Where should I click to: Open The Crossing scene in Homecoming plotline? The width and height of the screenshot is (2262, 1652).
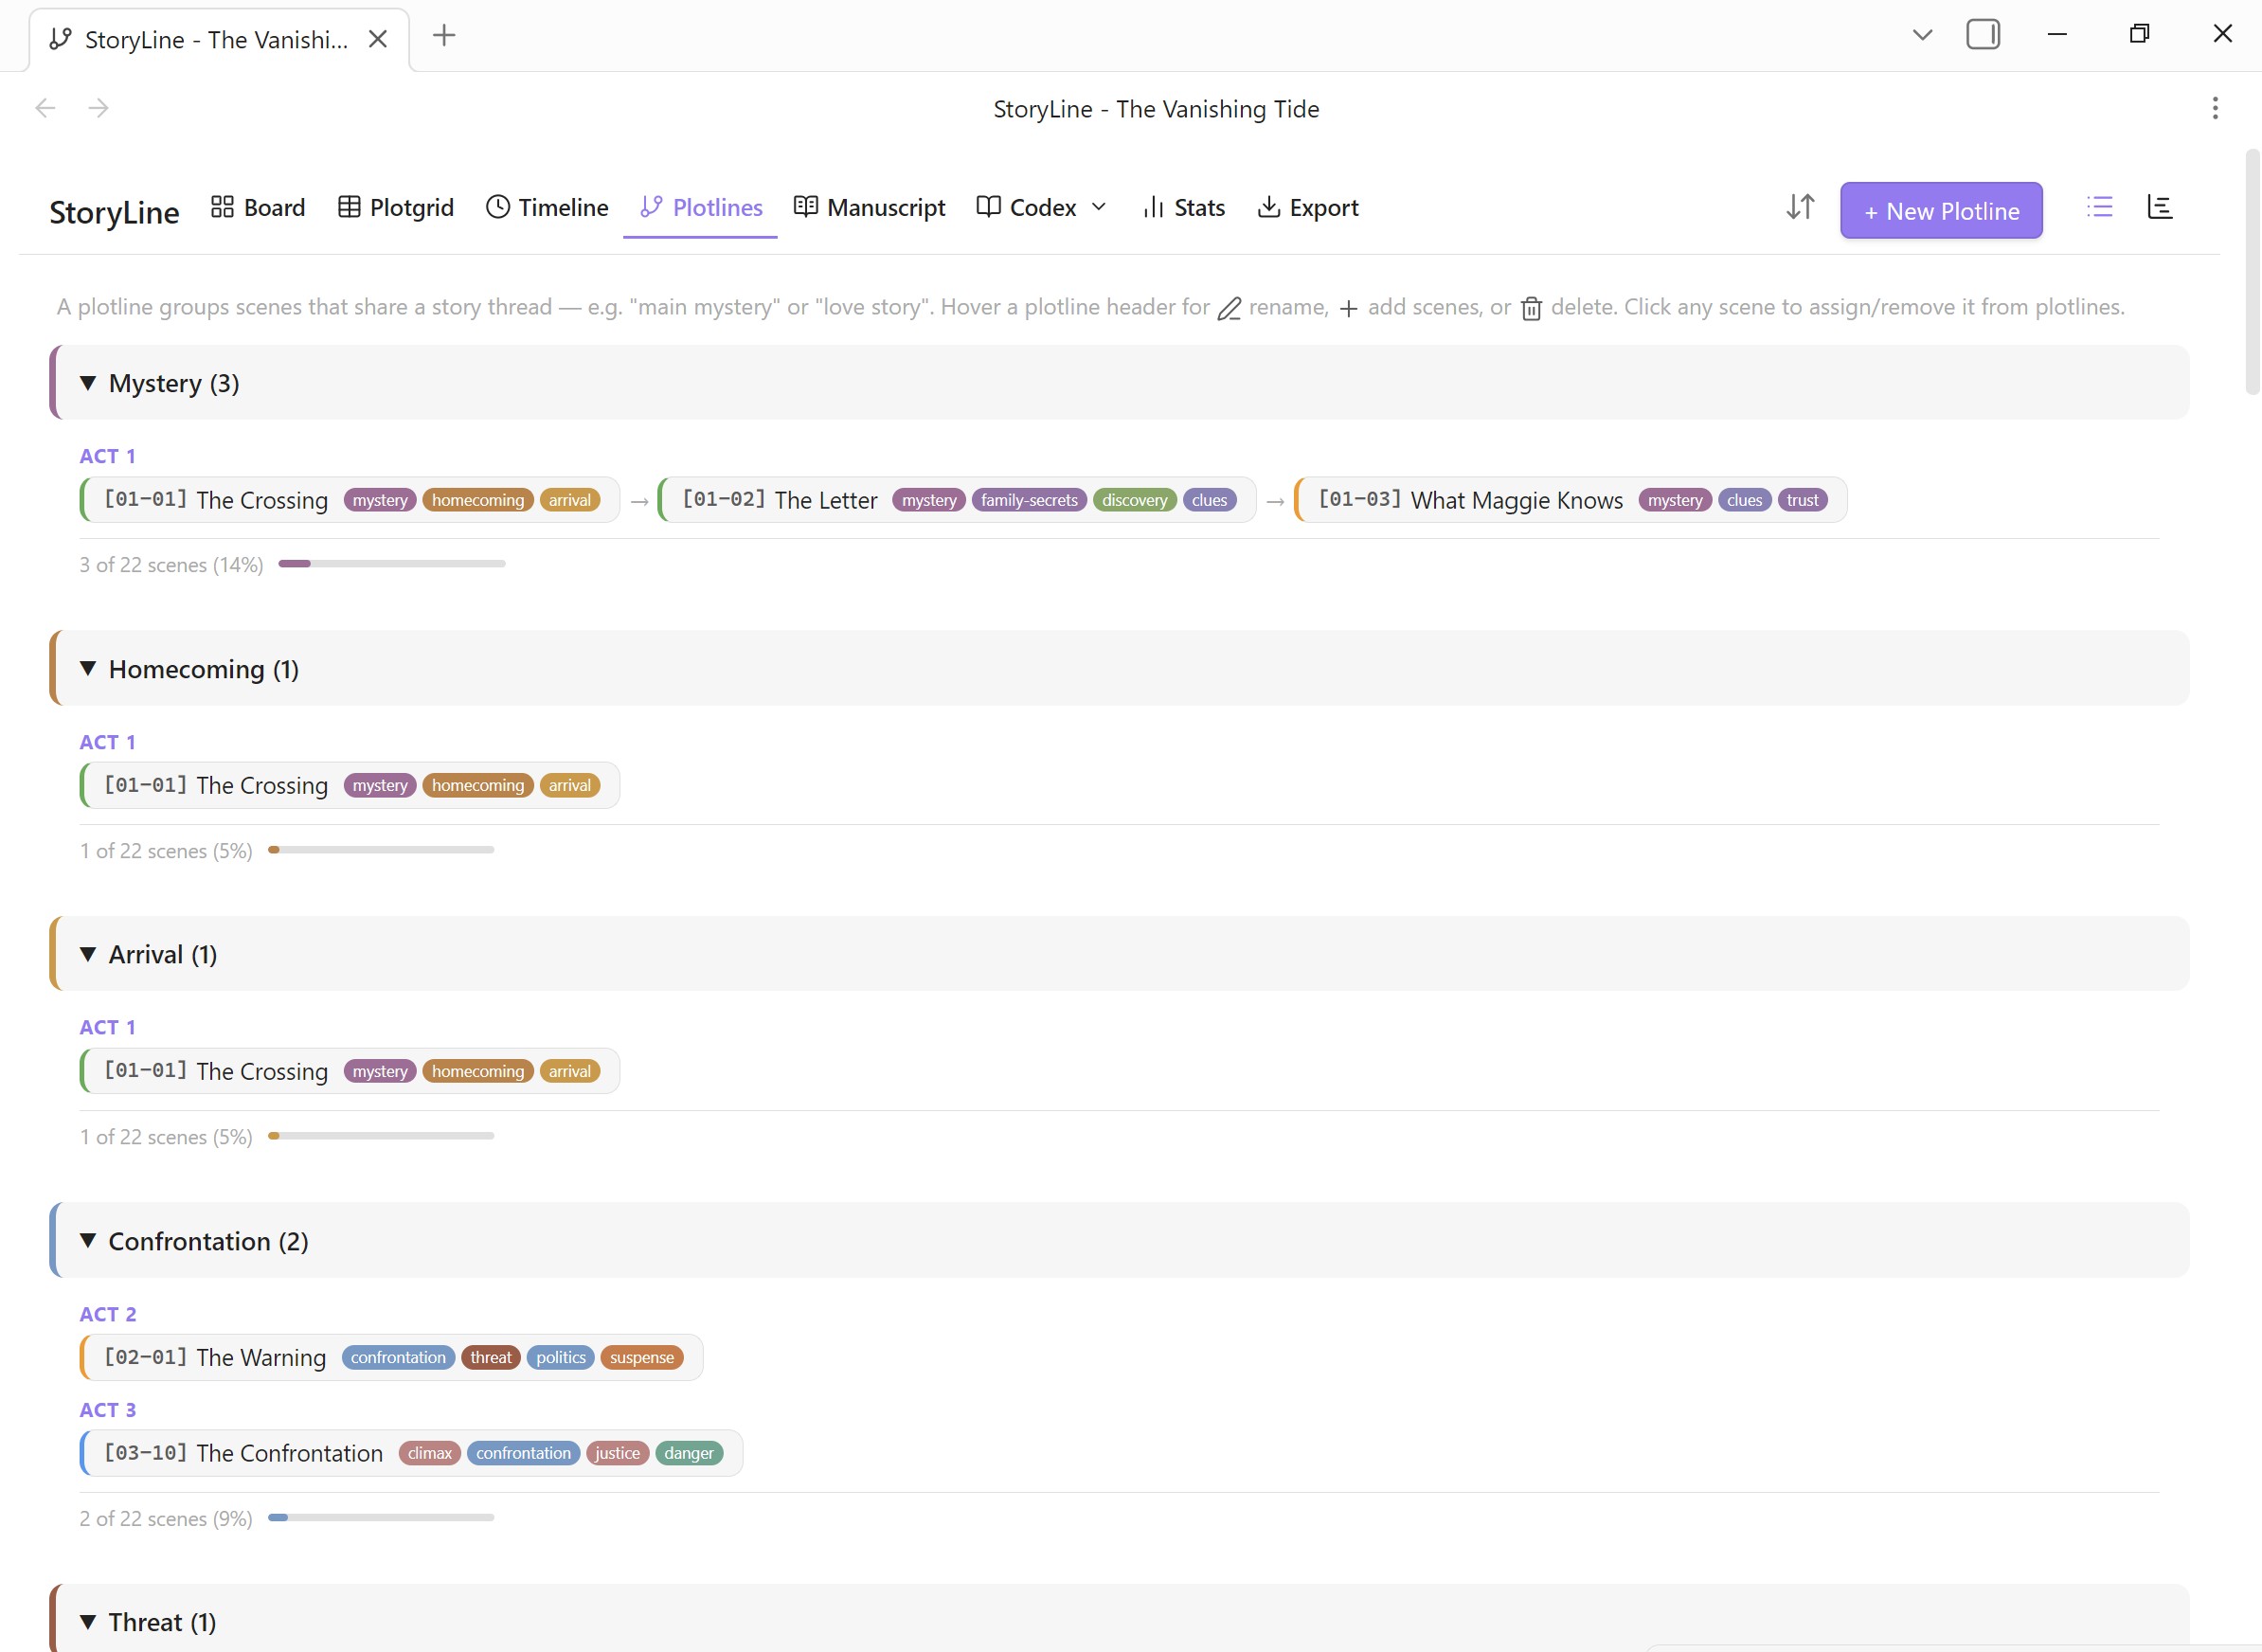(350, 785)
